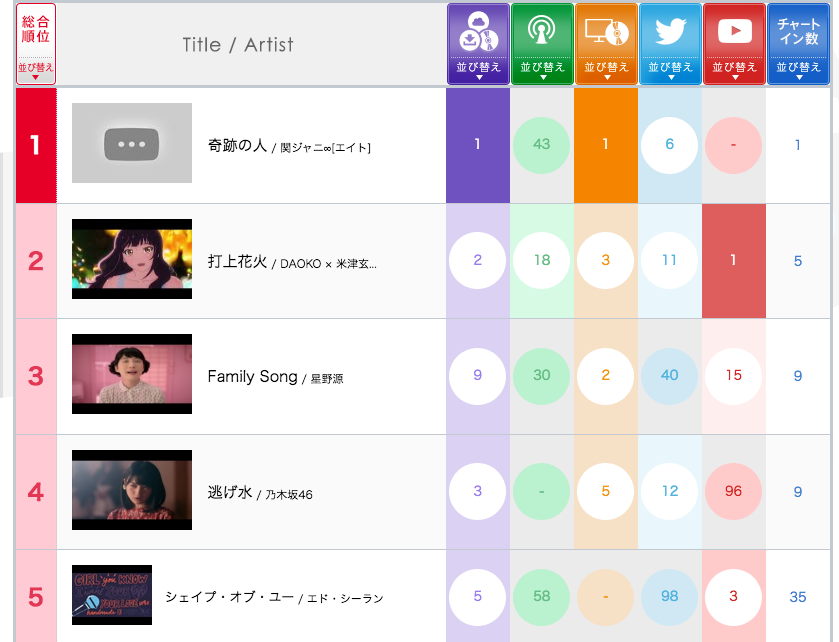This screenshot has width=839, height=642.
Task: Click YouTube rank 96 circle for 逃げ水
Action: 733,491
